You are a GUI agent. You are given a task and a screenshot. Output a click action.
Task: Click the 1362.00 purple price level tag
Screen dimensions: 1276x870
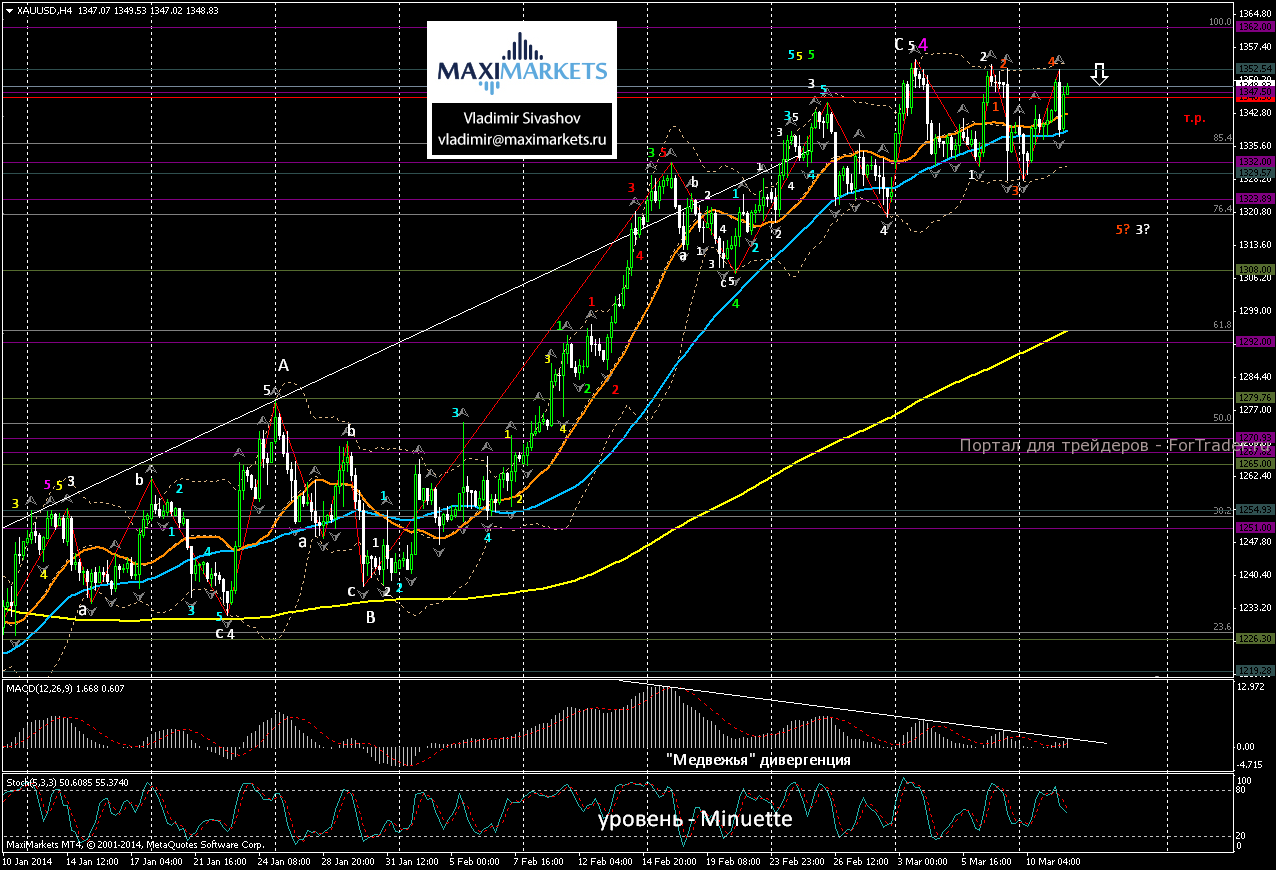pos(1254,29)
